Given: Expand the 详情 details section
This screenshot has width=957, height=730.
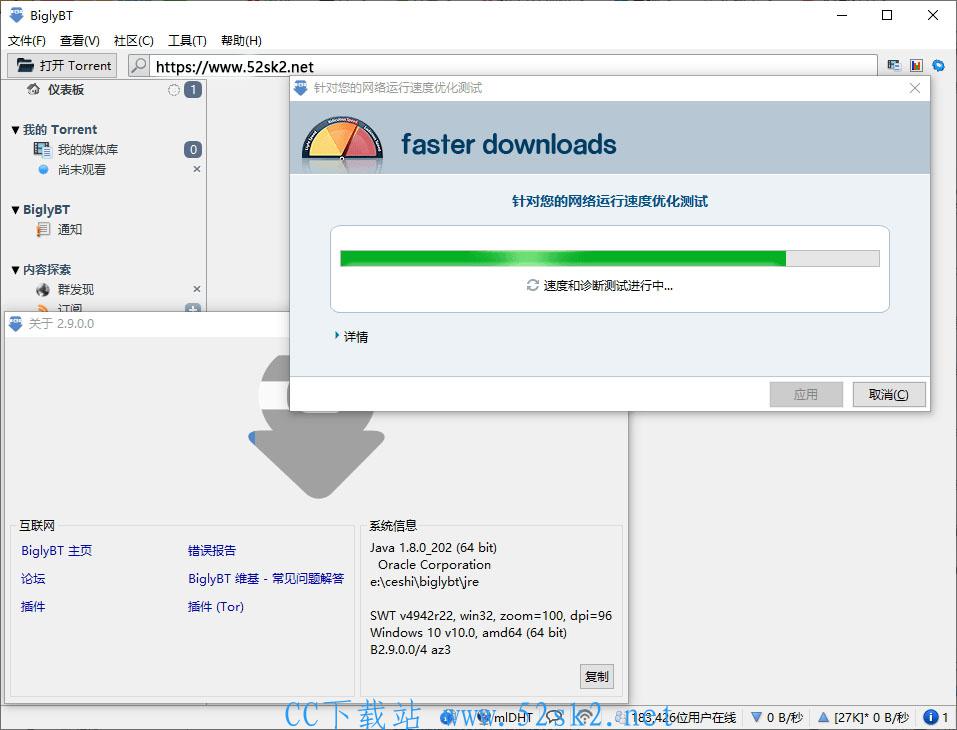Looking at the screenshot, I should tap(352, 336).
